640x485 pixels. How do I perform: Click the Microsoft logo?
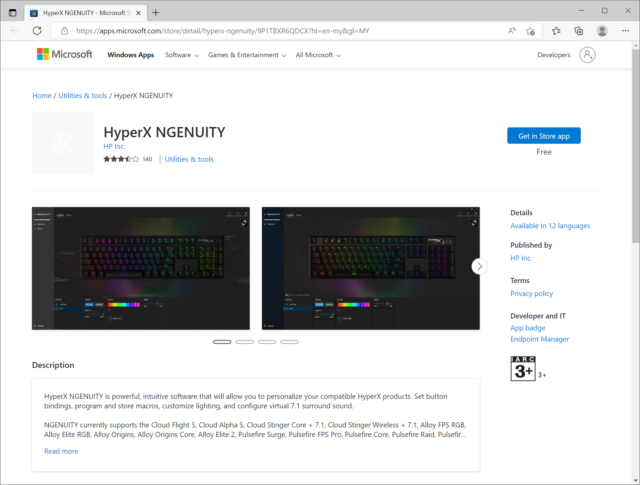[x=64, y=54]
